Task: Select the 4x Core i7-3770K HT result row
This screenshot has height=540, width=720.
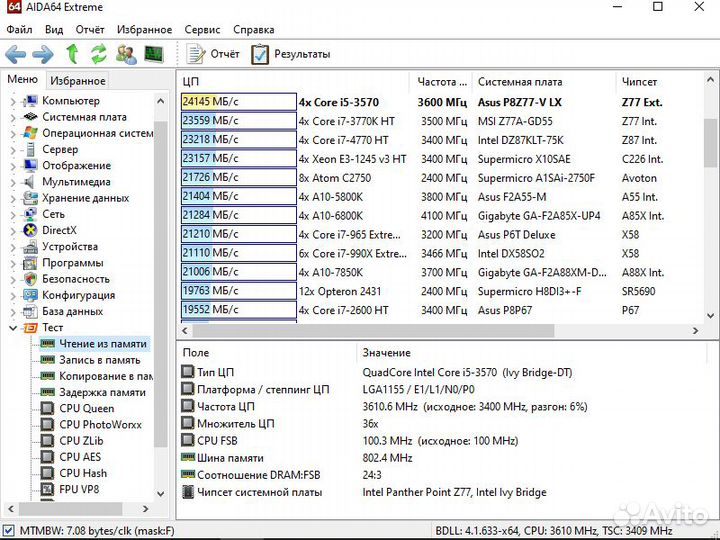Action: pos(441,121)
